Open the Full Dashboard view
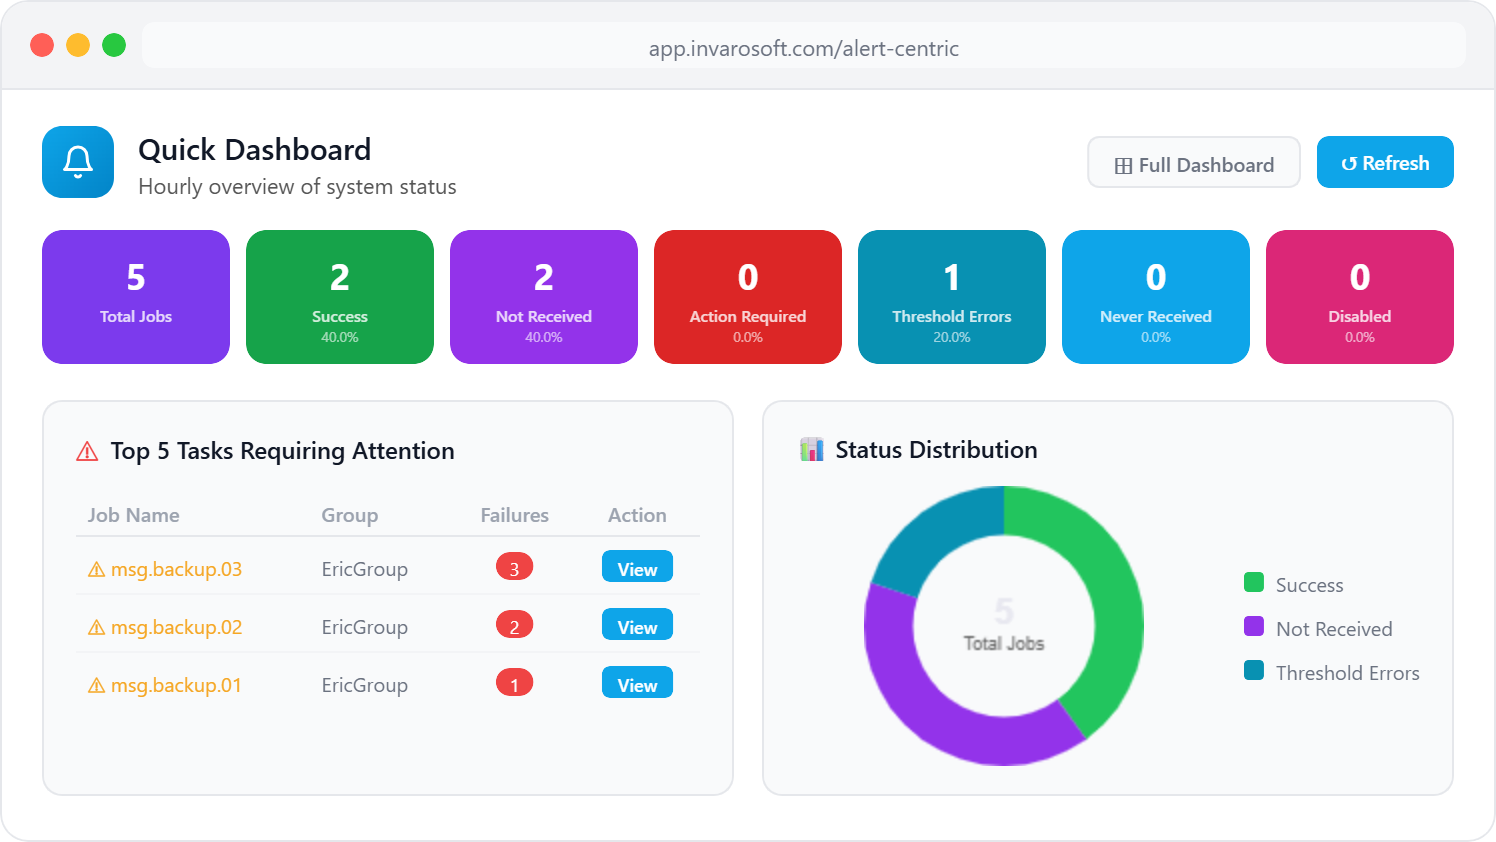Viewport: 1496px width, 842px height. (1194, 163)
